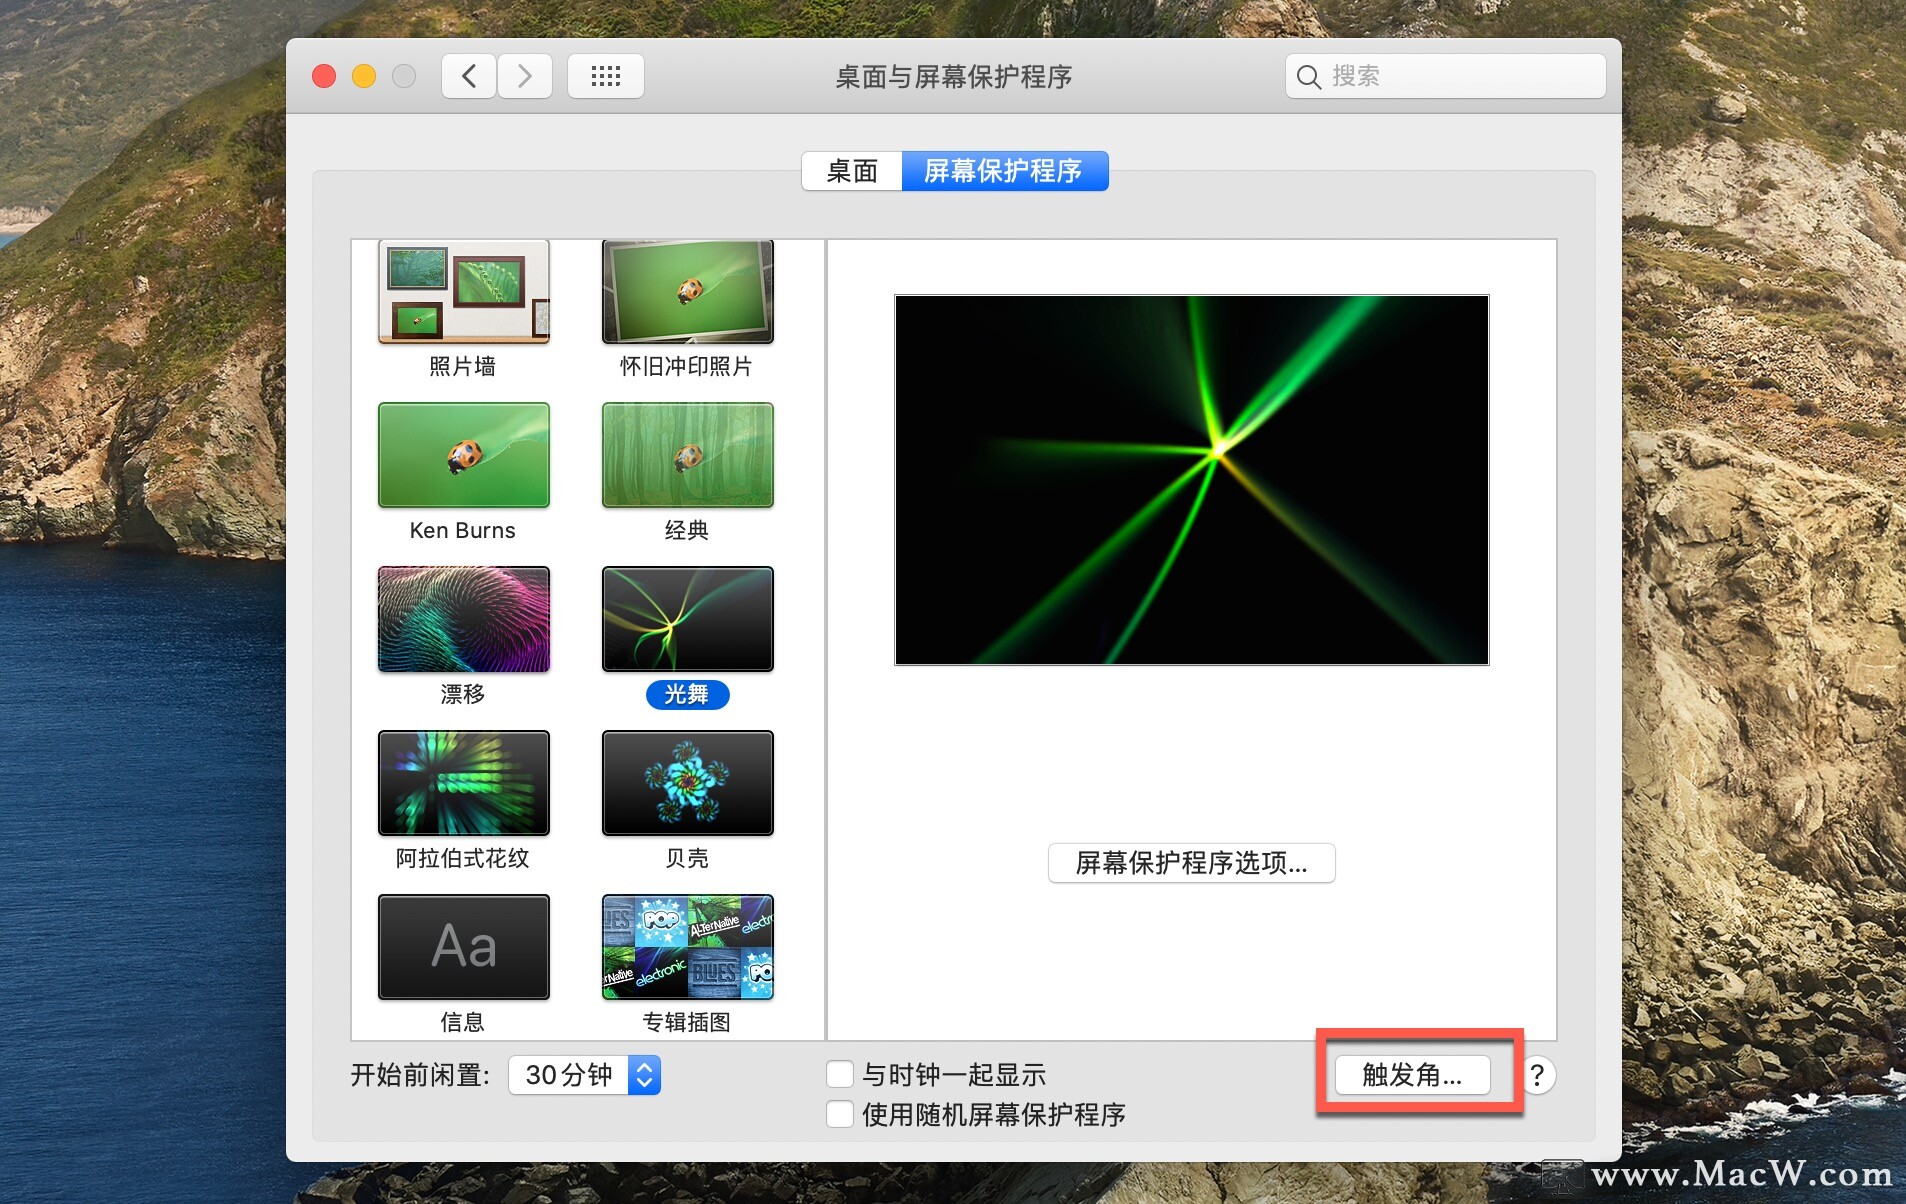Image resolution: width=1906 pixels, height=1204 pixels.
Task: Click the back navigation arrow
Action: point(467,75)
